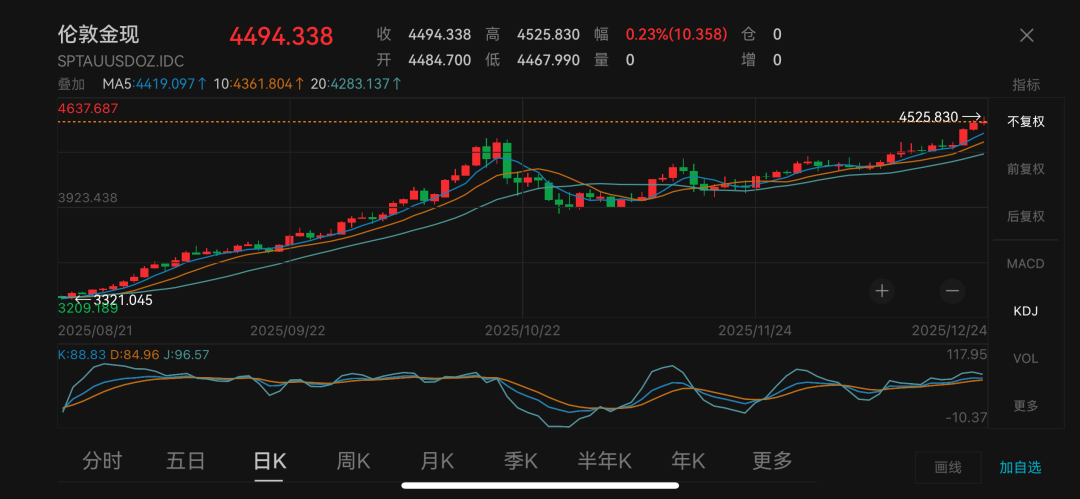Open the 叠加 overlay option
This screenshot has width=1080, height=499.
click(x=71, y=84)
